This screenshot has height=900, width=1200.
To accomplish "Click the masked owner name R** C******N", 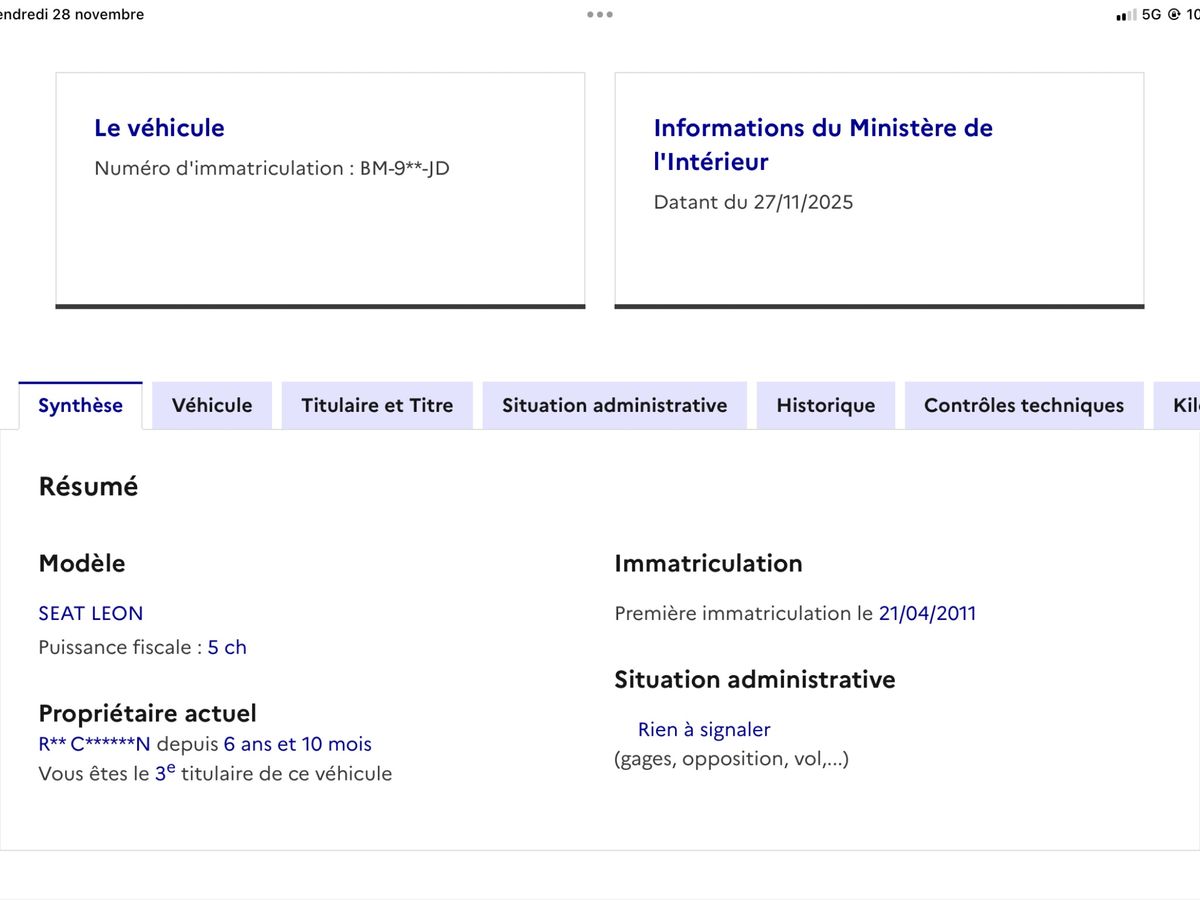I will coord(94,744).
